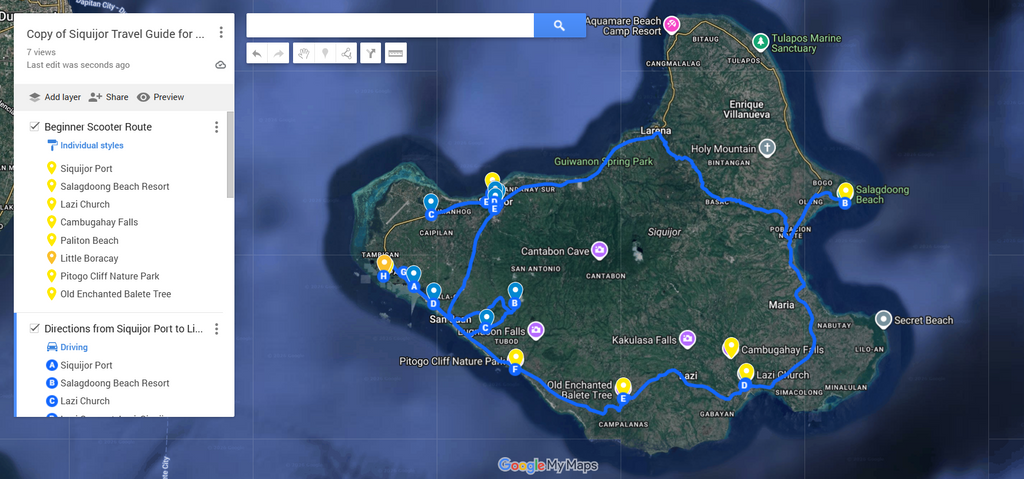Click the Holy Mountain cross marker
The image size is (1024, 479).
767,148
